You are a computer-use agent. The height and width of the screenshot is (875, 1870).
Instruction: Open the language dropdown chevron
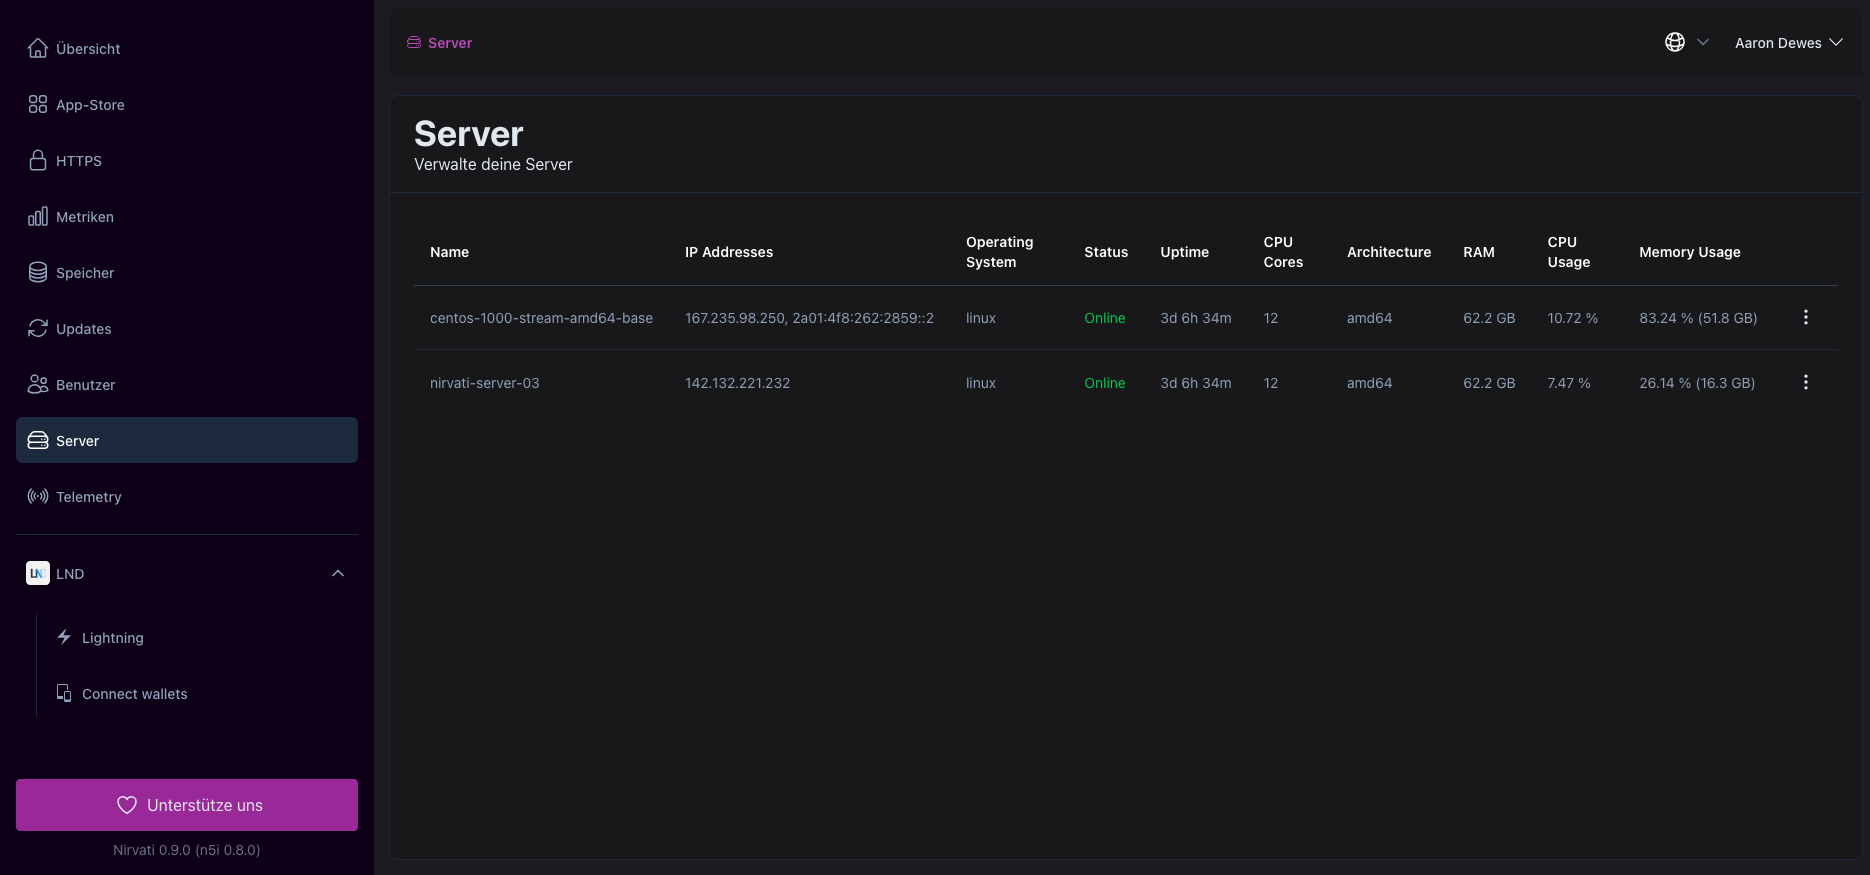(x=1703, y=42)
